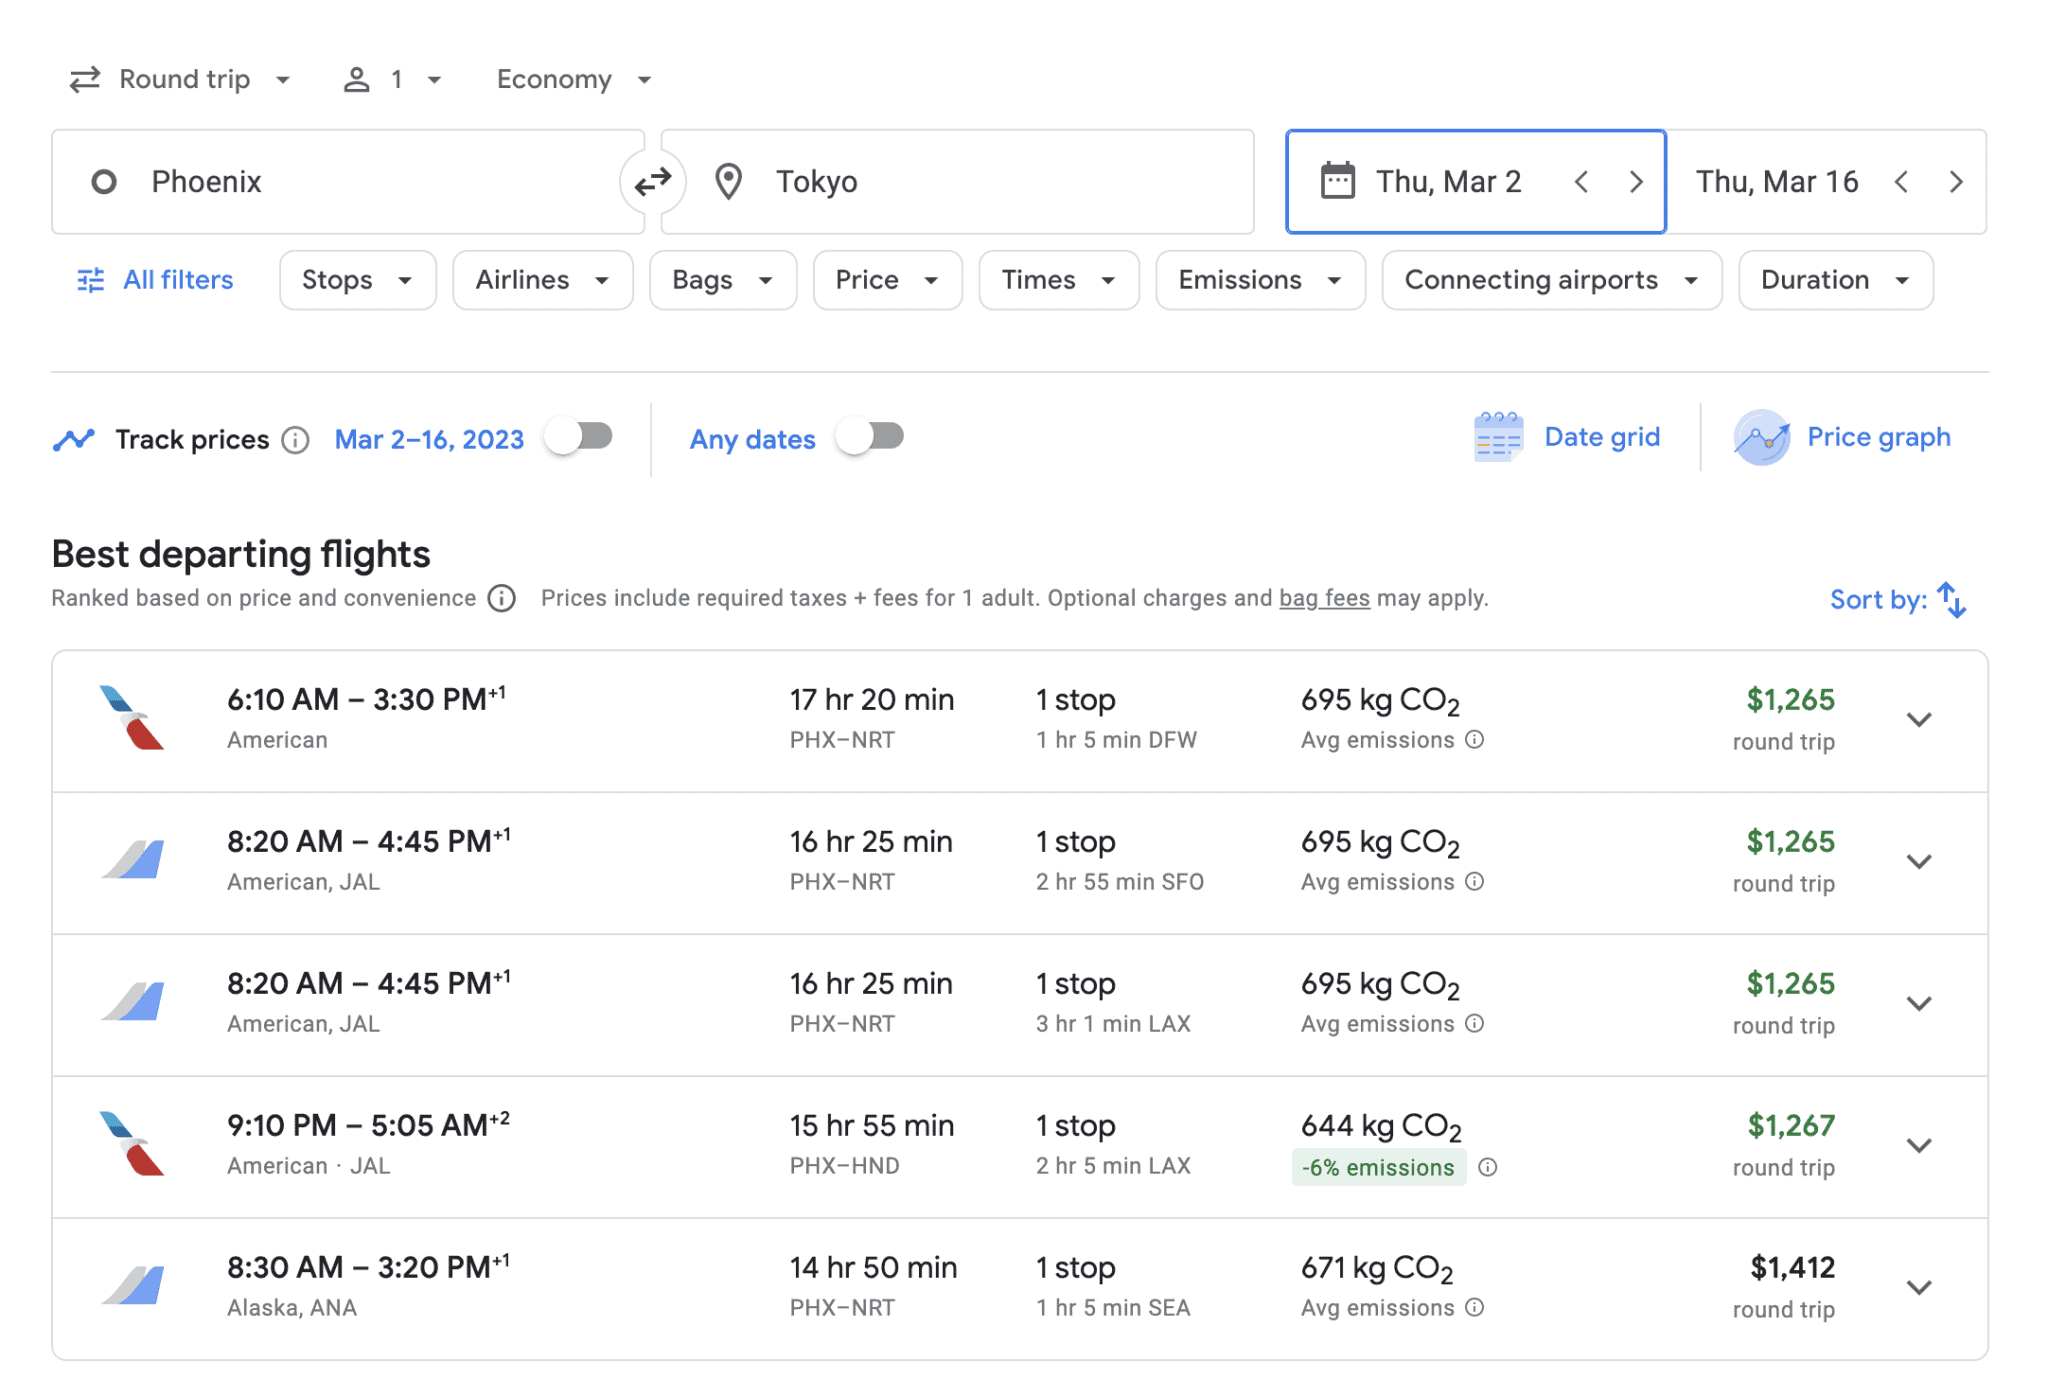Open the All filters panel
2048x1397 pixels.
point(153,280)
